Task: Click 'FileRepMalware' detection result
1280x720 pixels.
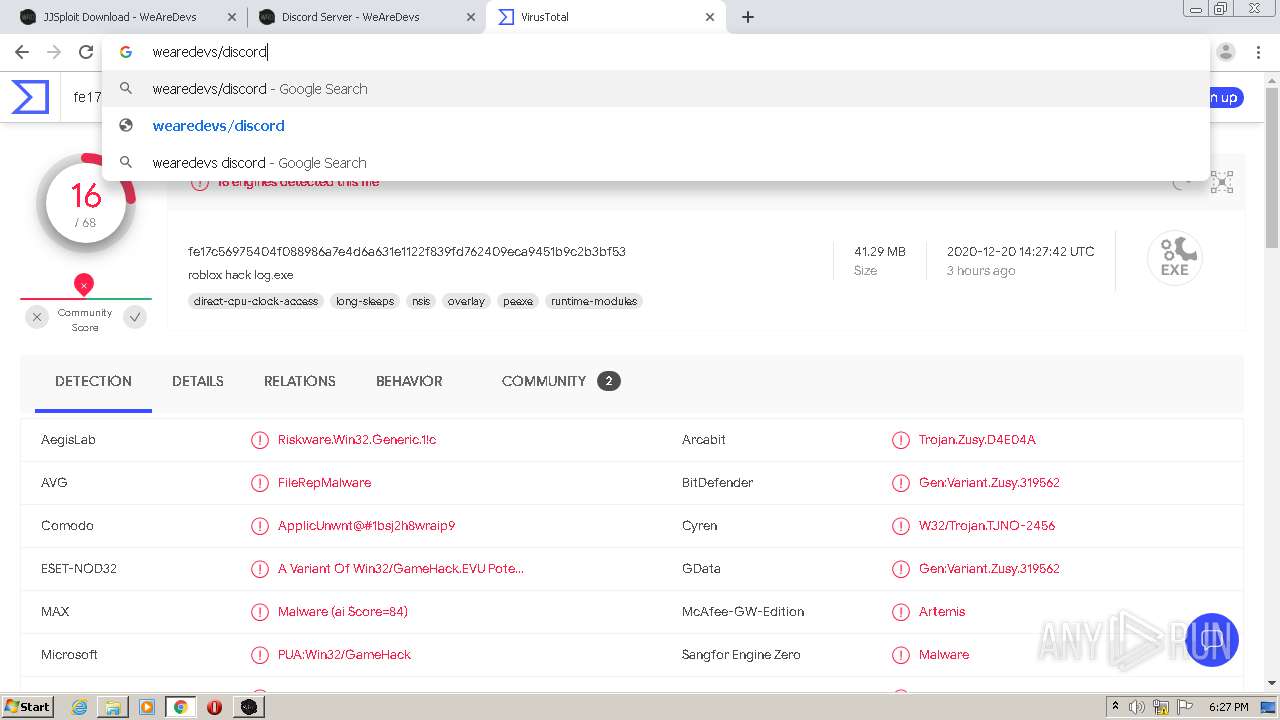Action: coord(325,483)
